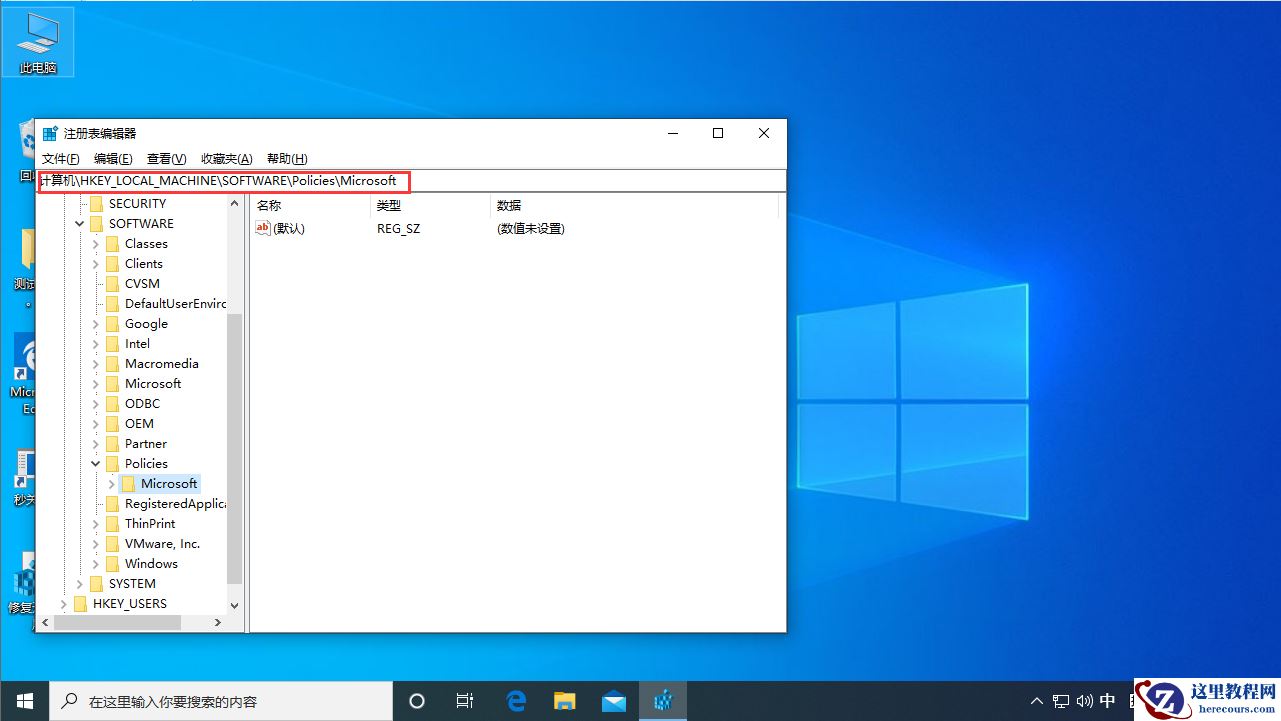The height and width of the screenshot is (721, 1281).
Task: Open the Windows Start menu
Action: (24, 700)
